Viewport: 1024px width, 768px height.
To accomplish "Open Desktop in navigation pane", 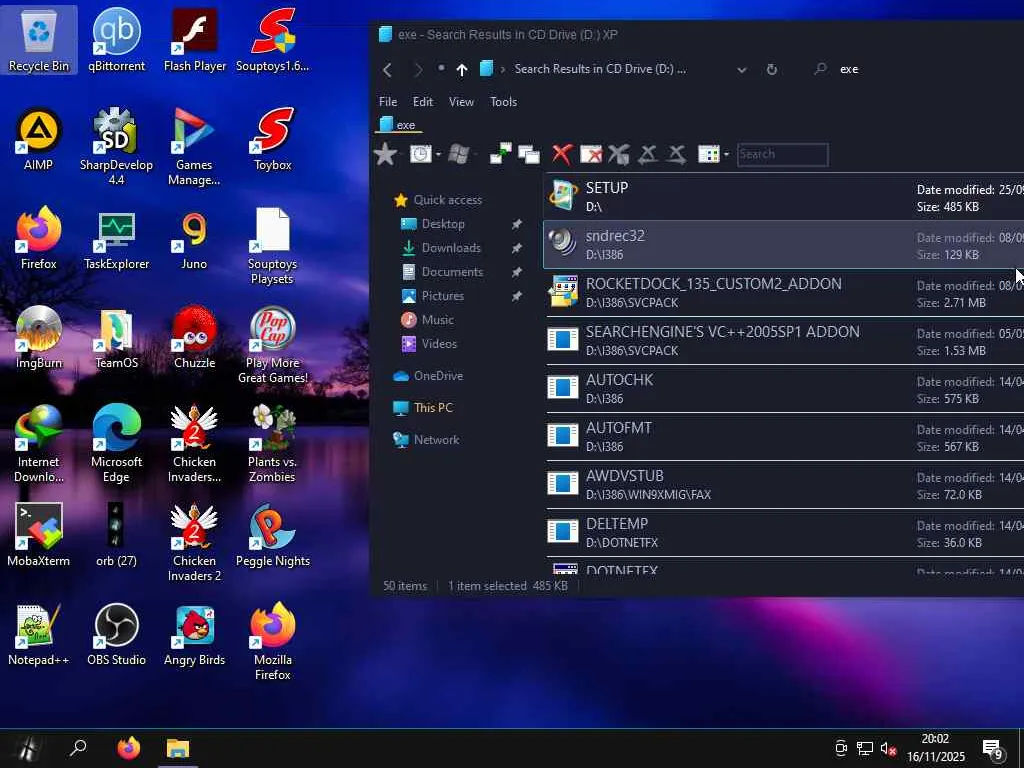I will (x=443, y=224).
